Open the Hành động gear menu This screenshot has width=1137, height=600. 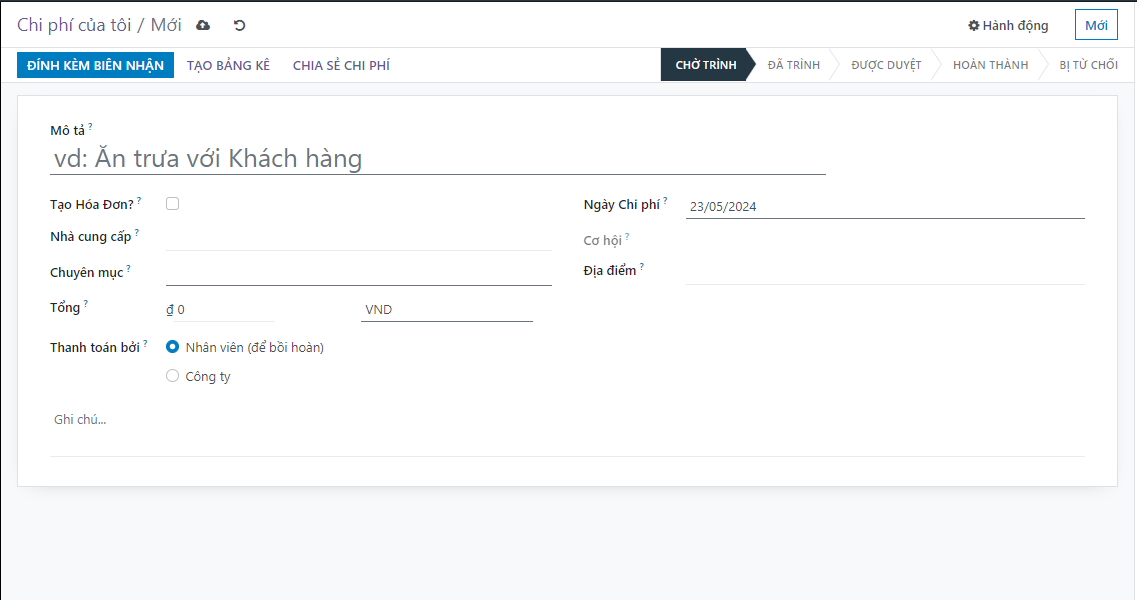1008,25
